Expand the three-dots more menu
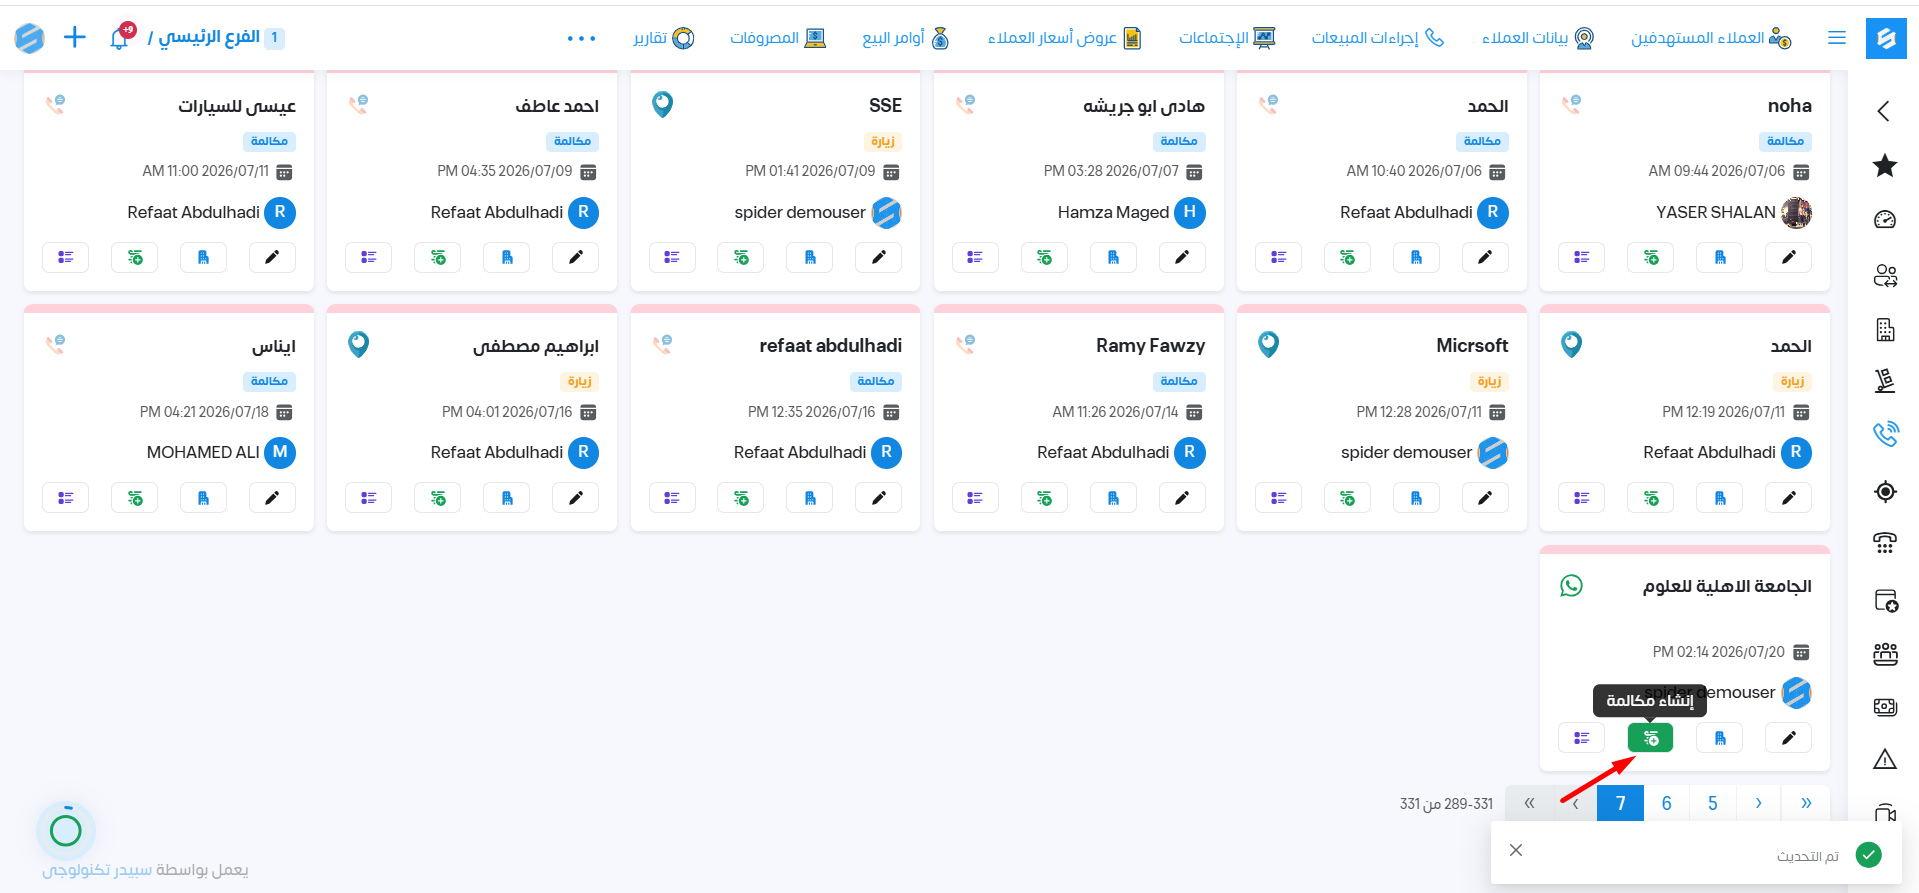The image size is (1919, 893). (581, 38)
